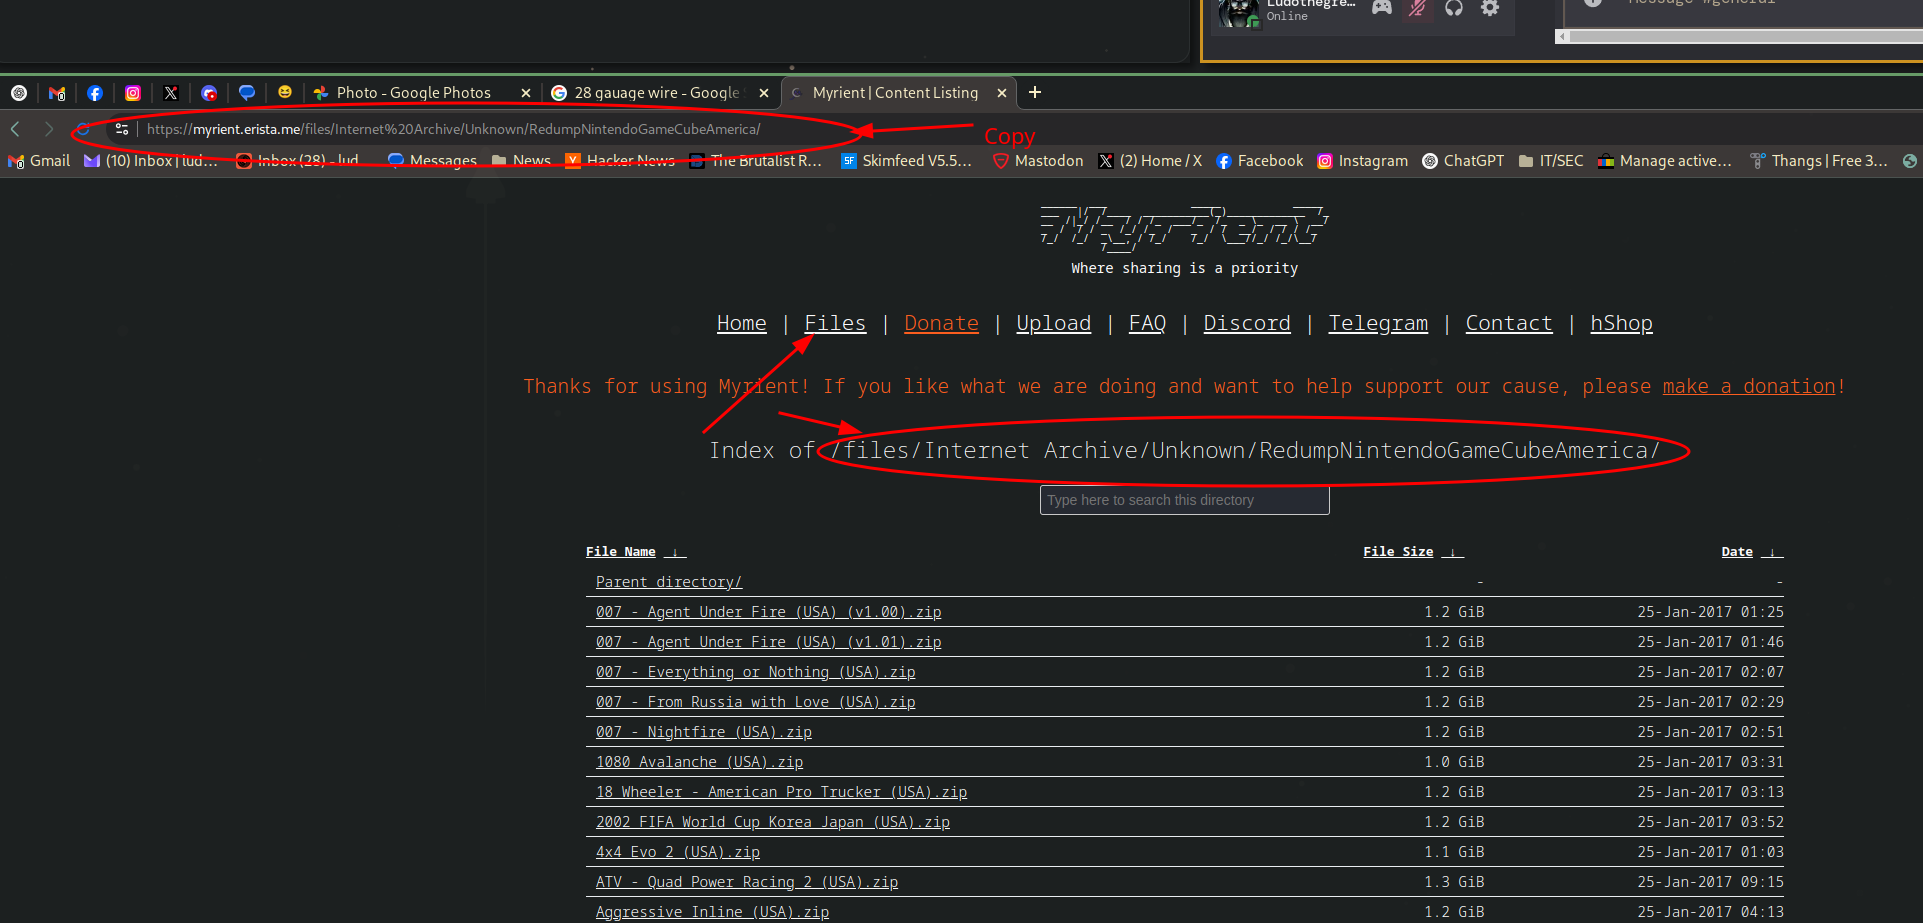Open the Donate navigation link
The image size is (1923, 923).
[x=941, y=323]
